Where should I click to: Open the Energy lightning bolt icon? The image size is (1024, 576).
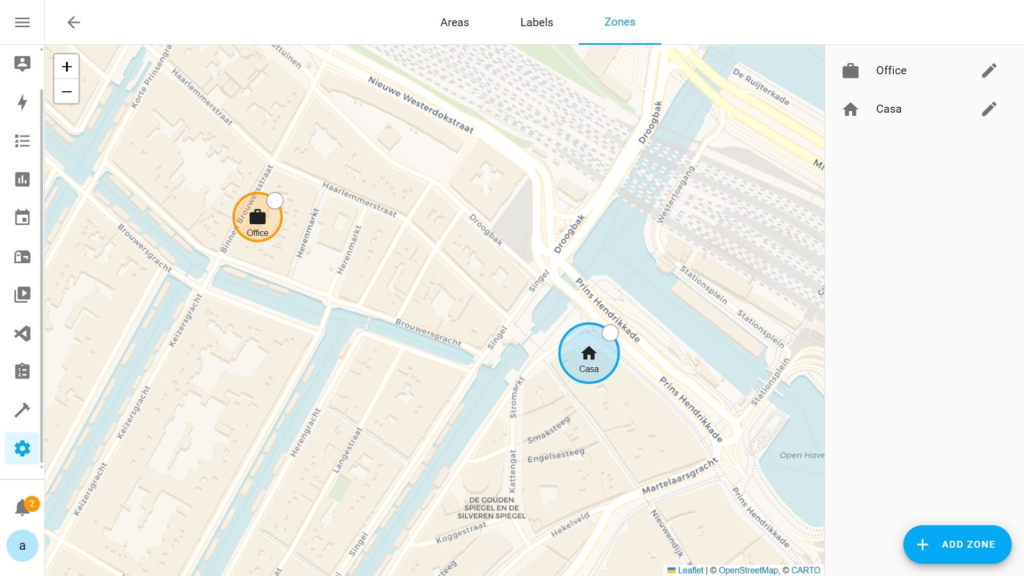[22, 102]
